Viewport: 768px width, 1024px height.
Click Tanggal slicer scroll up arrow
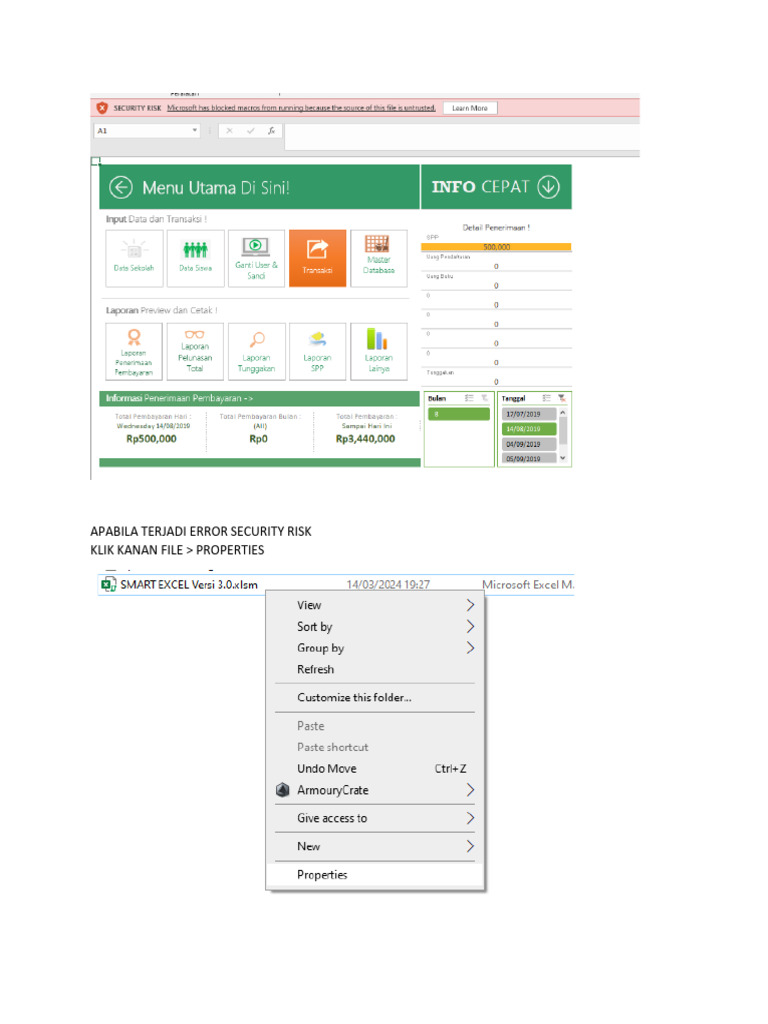(563, 413)
